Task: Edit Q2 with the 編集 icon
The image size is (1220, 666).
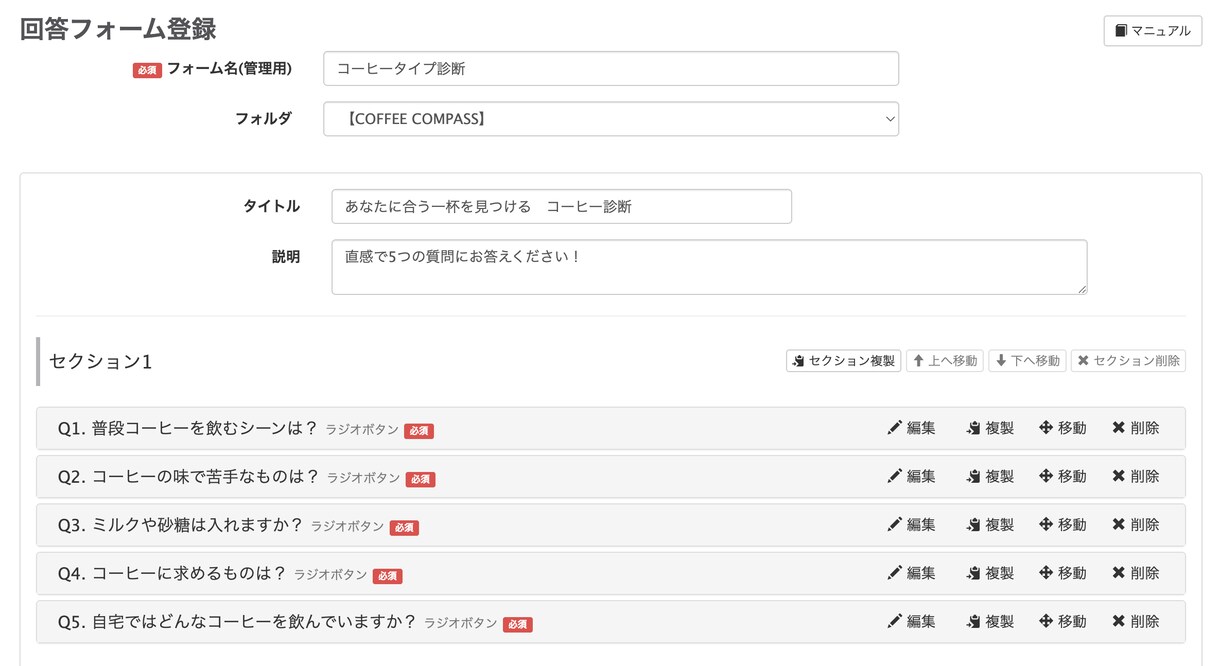Action: [911, 476]
